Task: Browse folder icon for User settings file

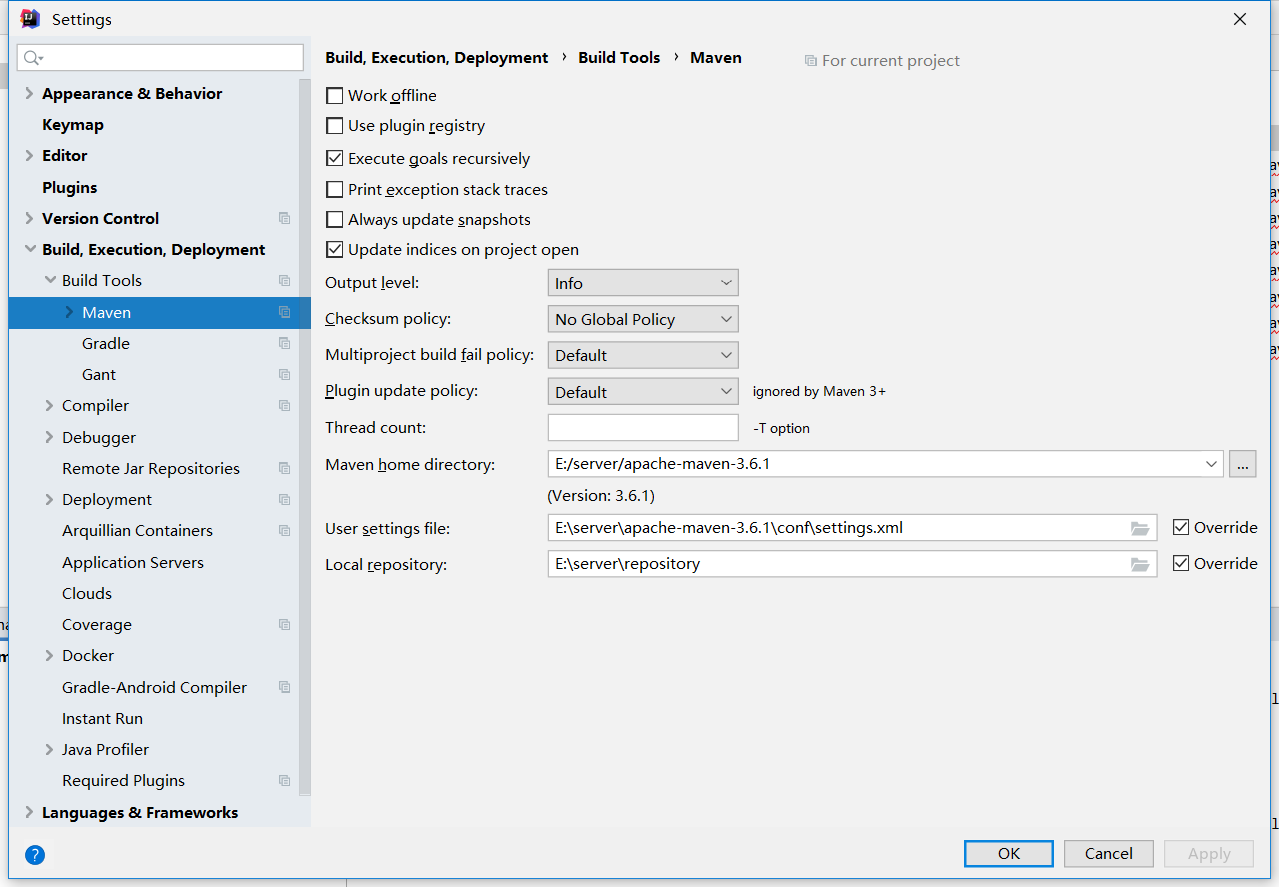Action: (1140, 528)
